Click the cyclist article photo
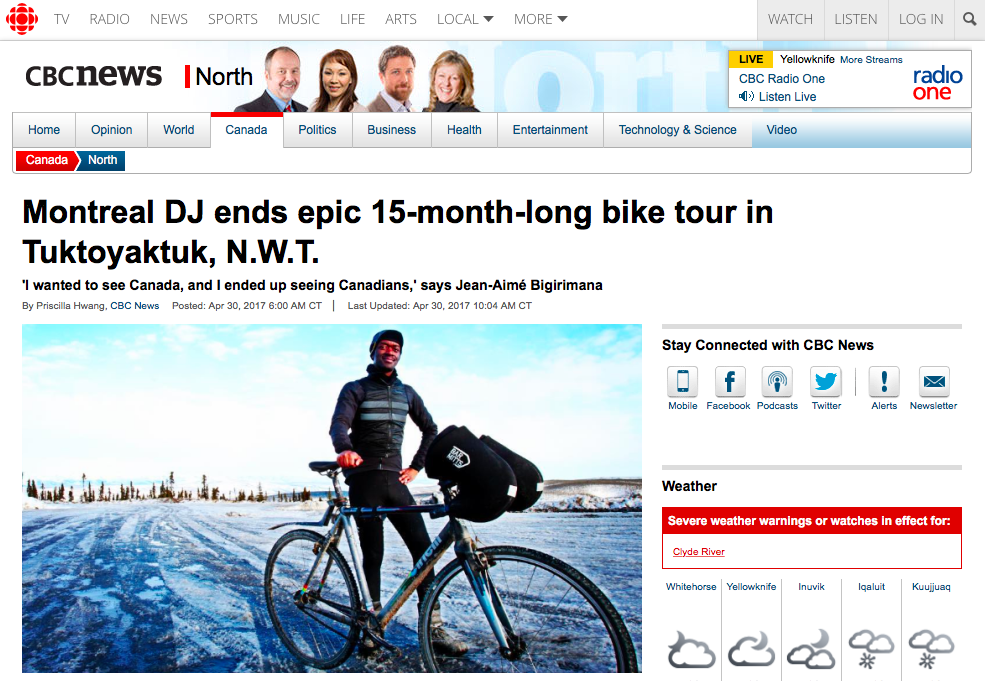The image size is (985, 681). tap(332, 498)
